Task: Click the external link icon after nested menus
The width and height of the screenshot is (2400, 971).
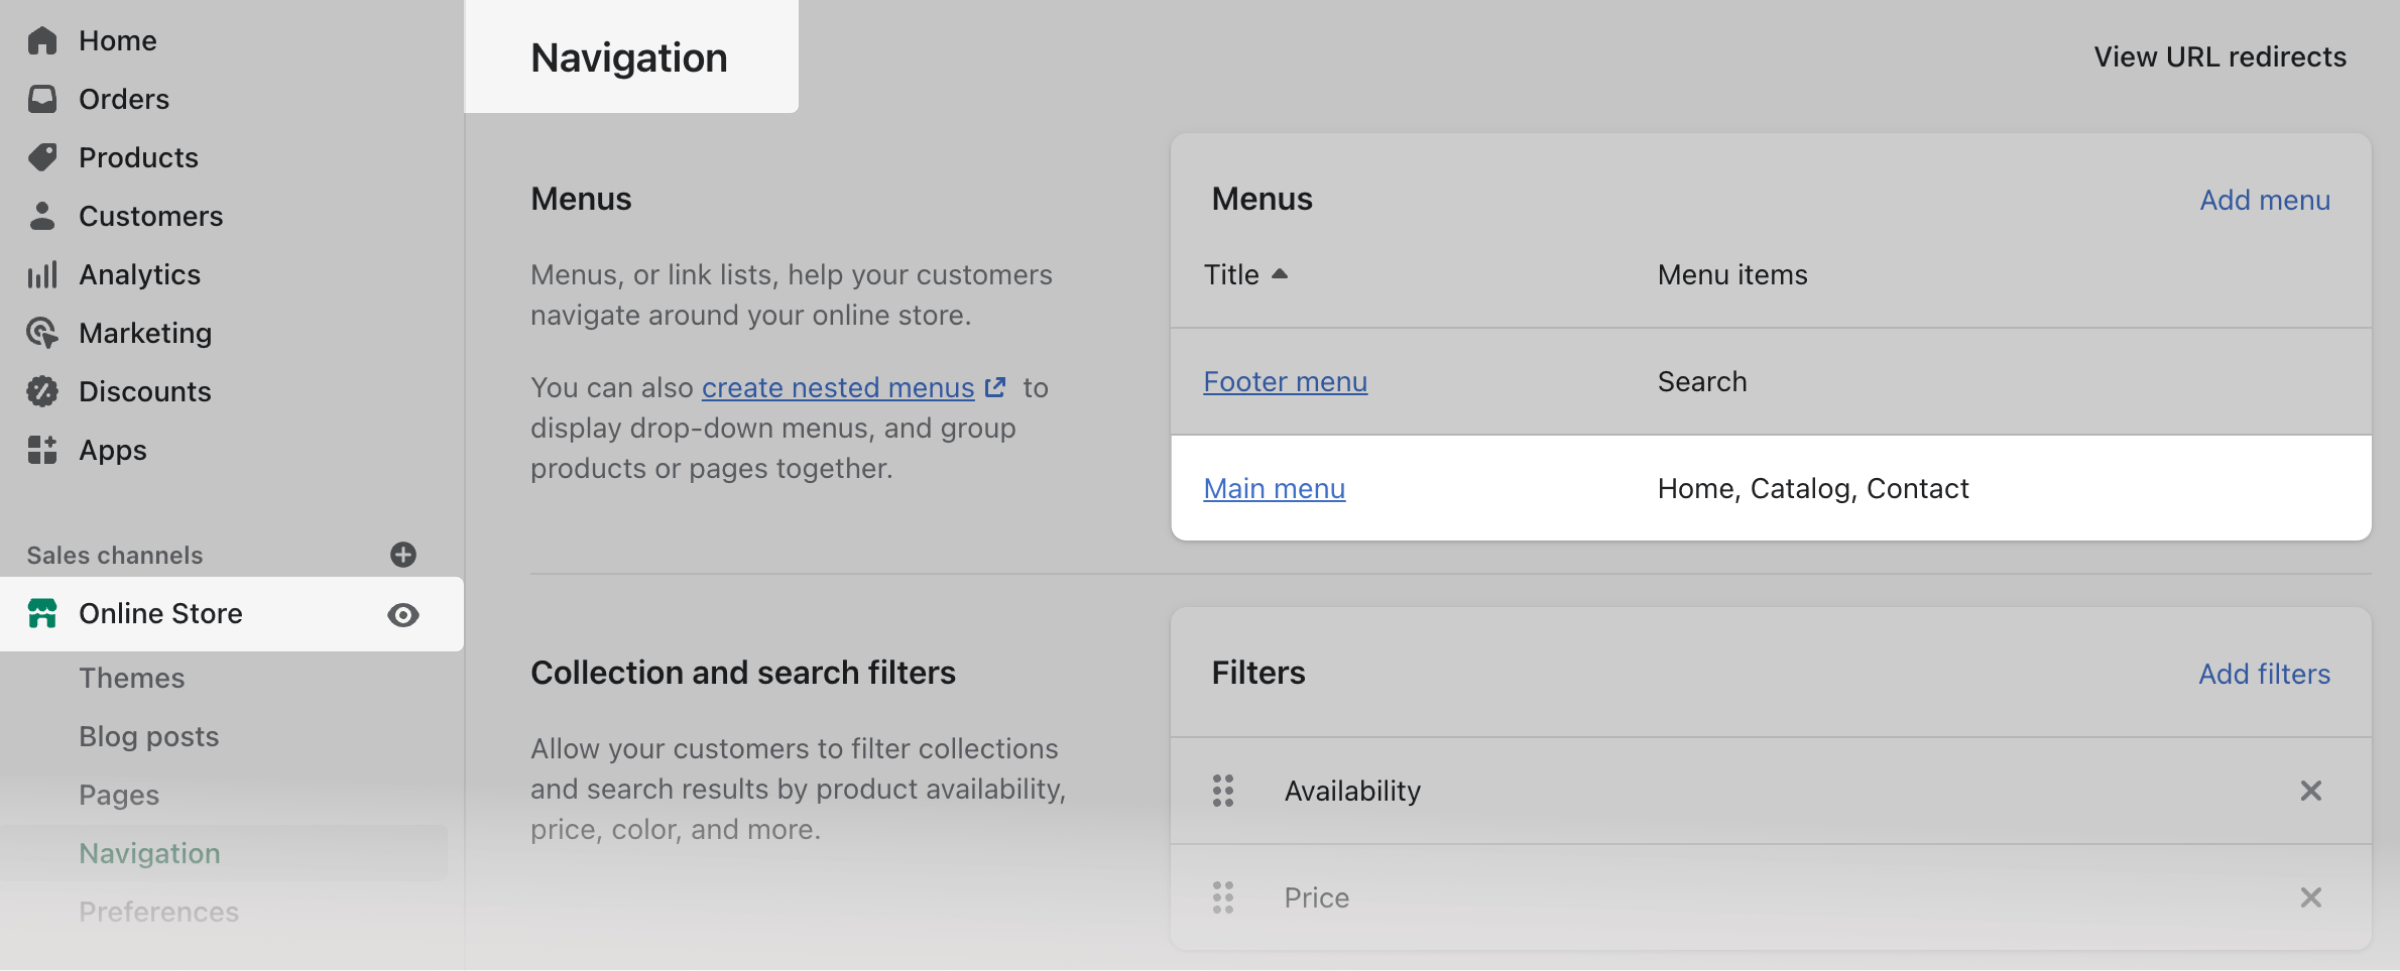Action: [x=995, y=387]
